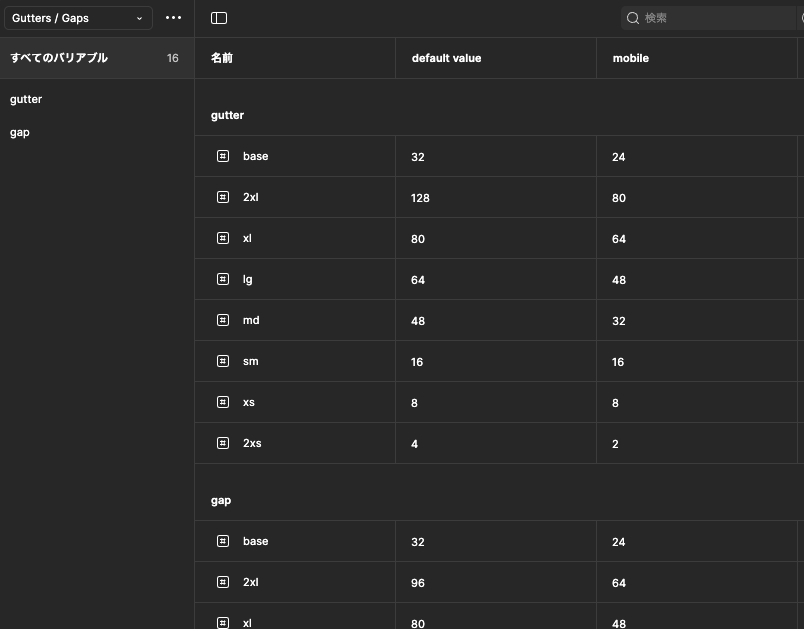Open the three-dot more options menu
Image resolution: width=804 pixels, height=629 pixels.
click(173, 18)
